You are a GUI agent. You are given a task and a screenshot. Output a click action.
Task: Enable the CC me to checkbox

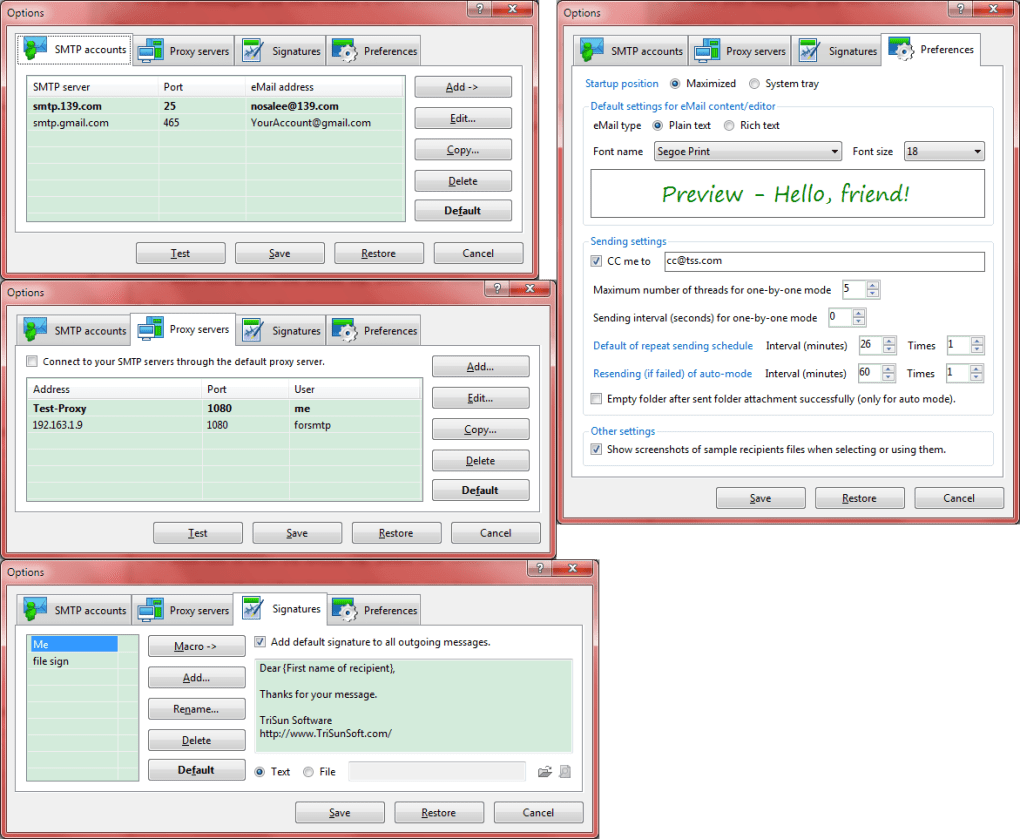[x=596, y=261]
